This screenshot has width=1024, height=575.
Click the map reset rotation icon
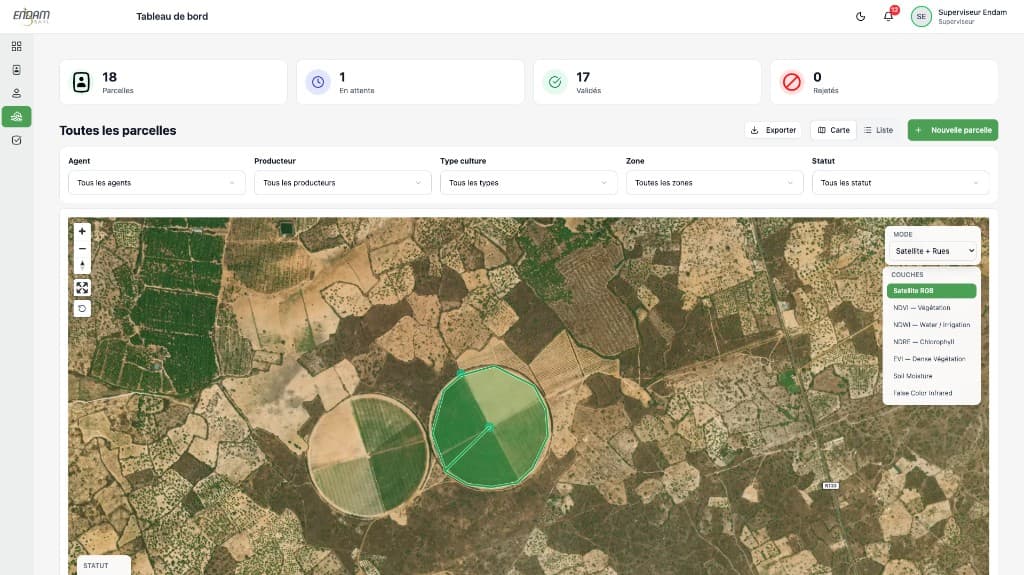click(82, 308)
